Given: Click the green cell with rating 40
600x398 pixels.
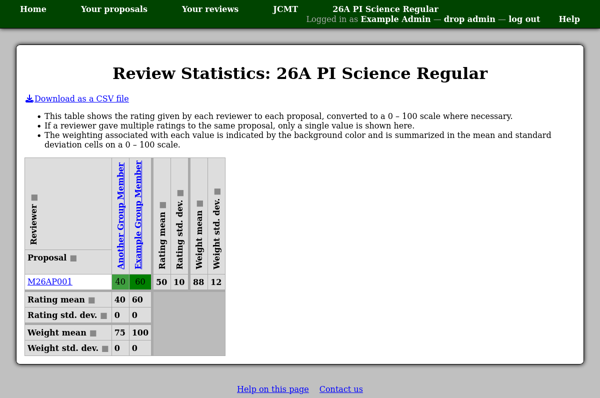Looking at the screenshot, I should click(x=120, y=282).
